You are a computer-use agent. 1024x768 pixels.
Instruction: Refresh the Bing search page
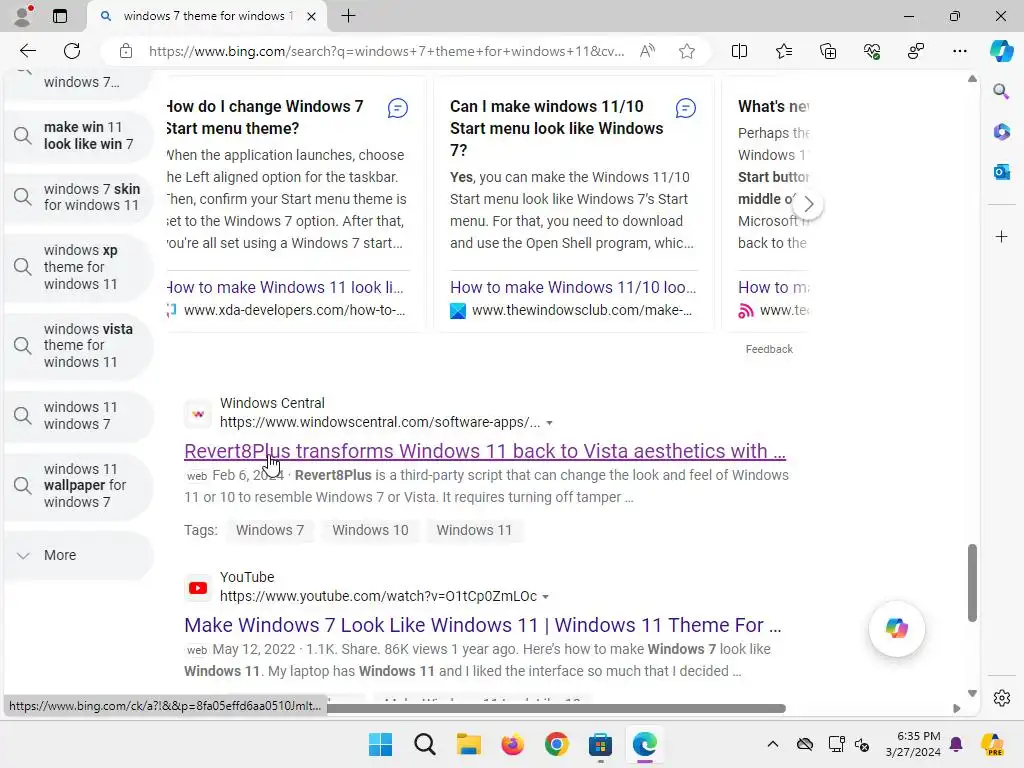(72, 51)
